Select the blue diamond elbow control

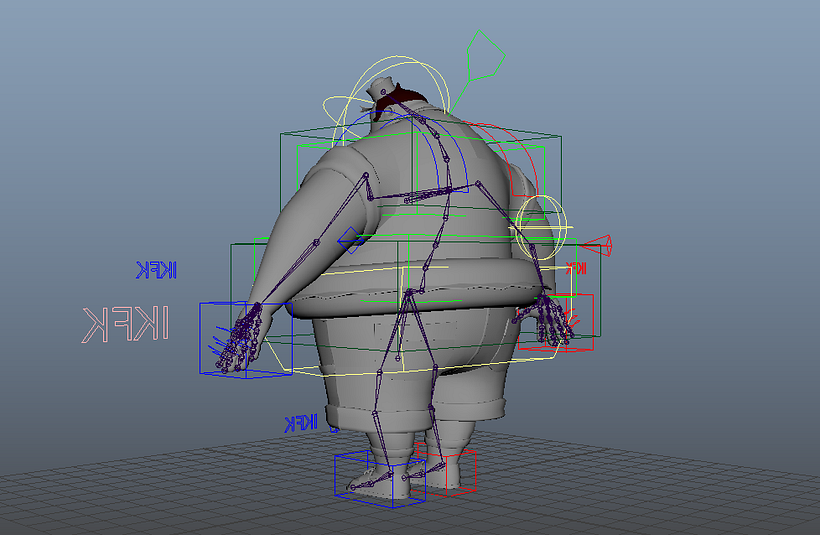pyautogui.click(x=350, y=240)
